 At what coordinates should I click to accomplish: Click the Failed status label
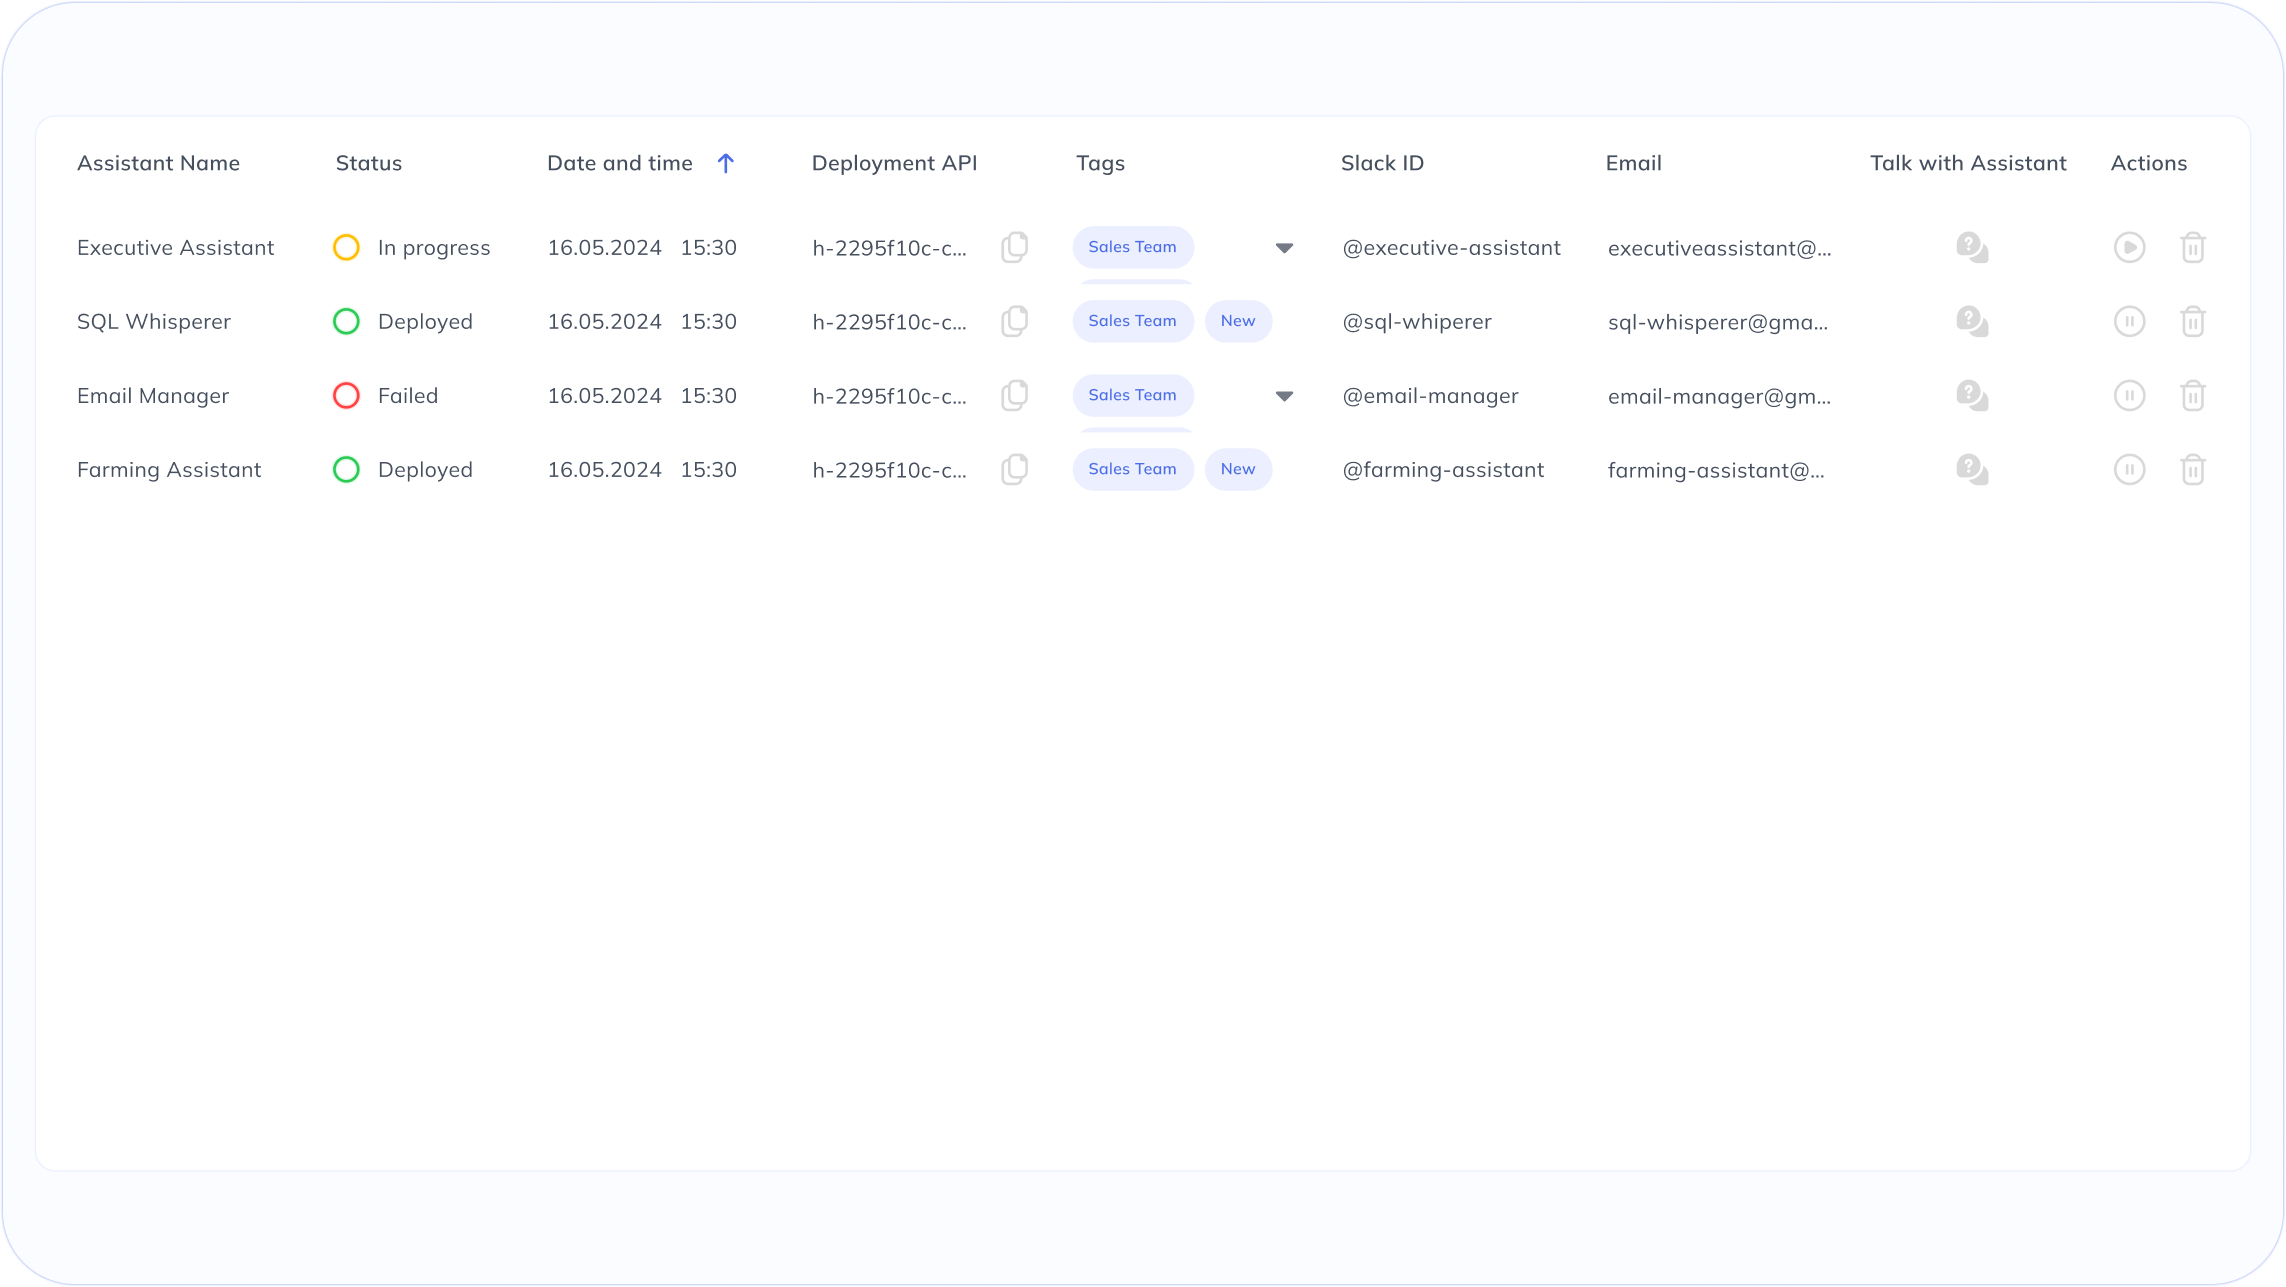click(x=408, y=395)
